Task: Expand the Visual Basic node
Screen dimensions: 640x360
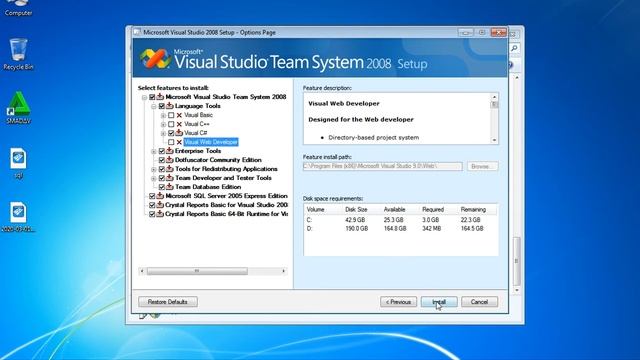Action: [163, 115]
